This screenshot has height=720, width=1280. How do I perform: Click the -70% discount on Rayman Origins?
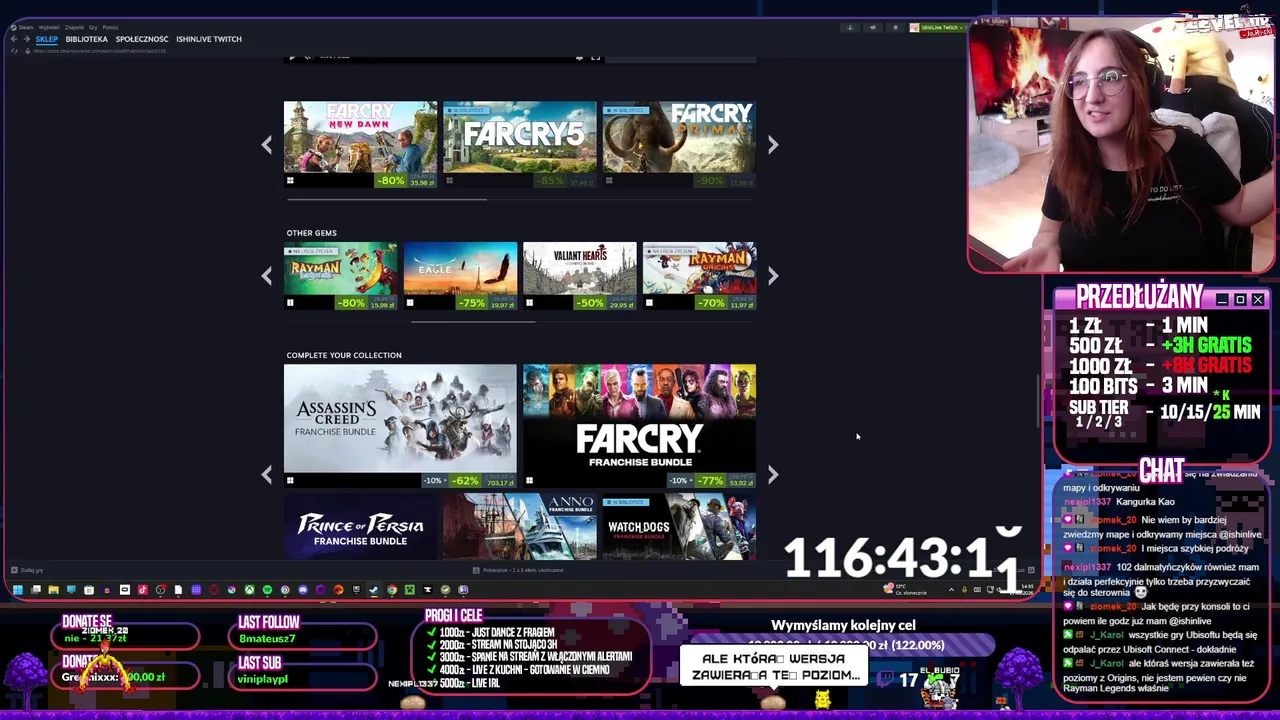pos(711,303)
